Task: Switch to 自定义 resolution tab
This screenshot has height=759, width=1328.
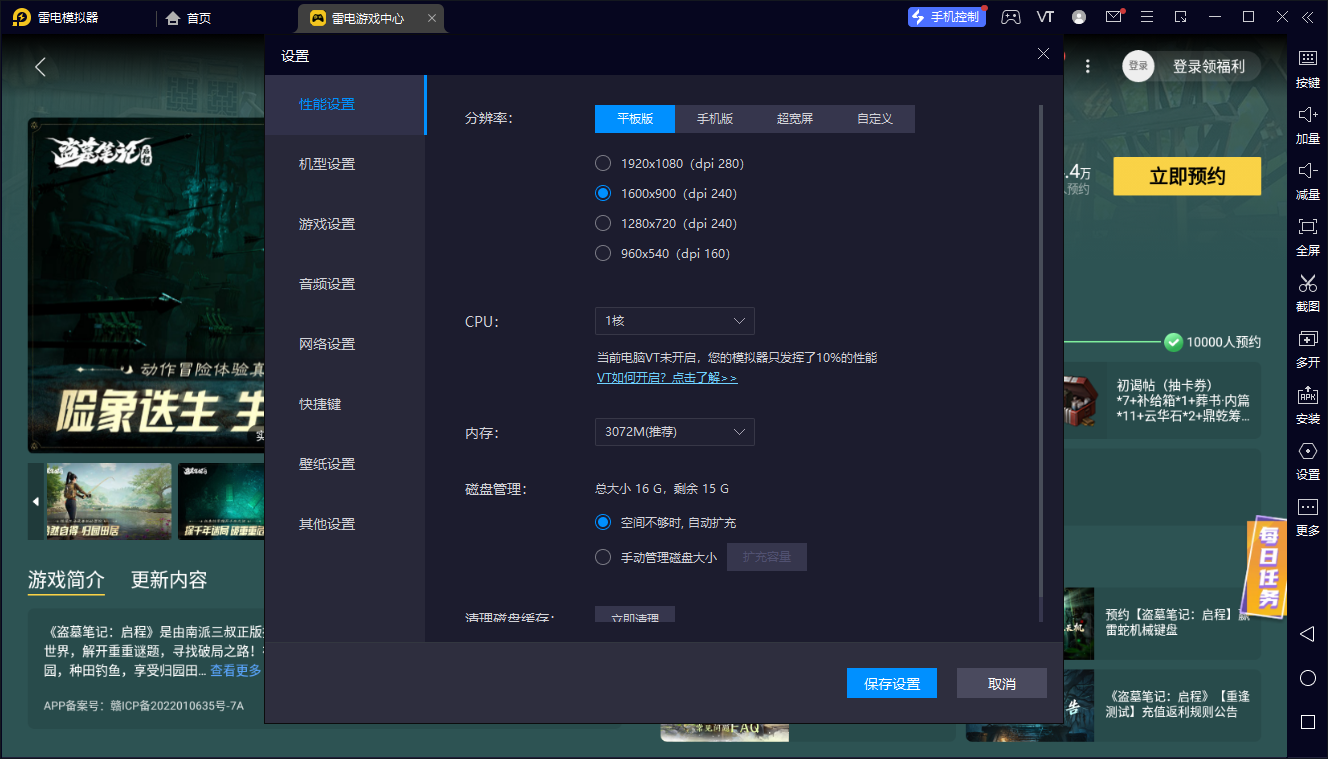Action: coord(875,118)
